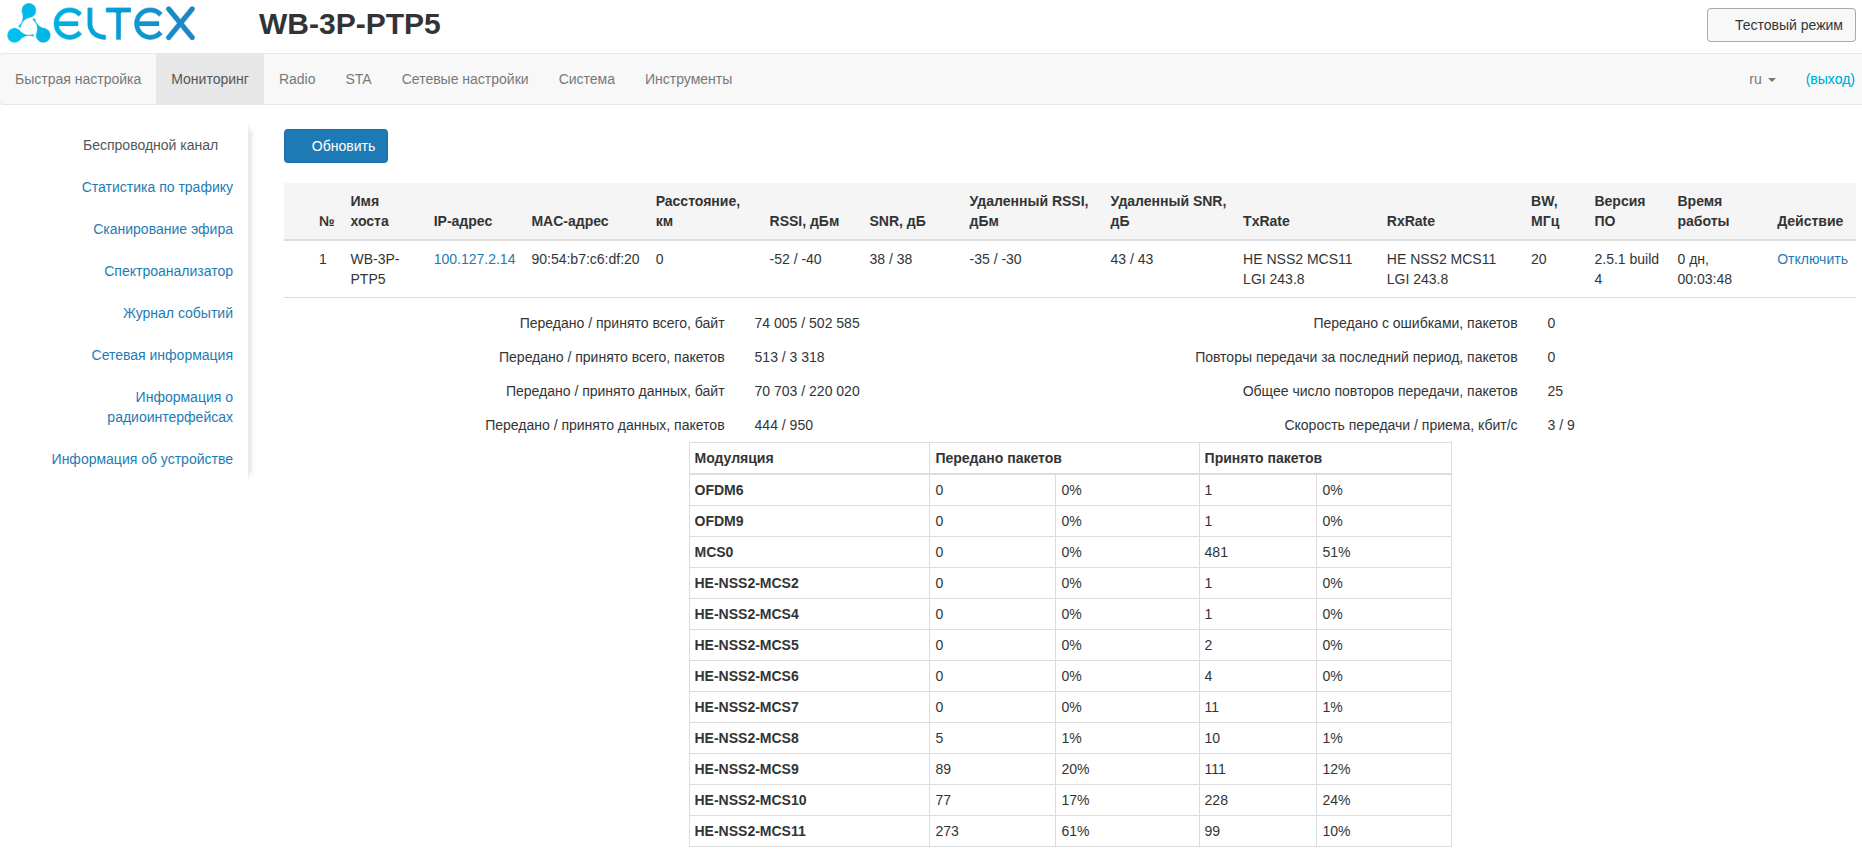Screen dimensions: 1862x857
Task: Click Отключить to disconnect the host
Action: click(x=1811, y=260)
